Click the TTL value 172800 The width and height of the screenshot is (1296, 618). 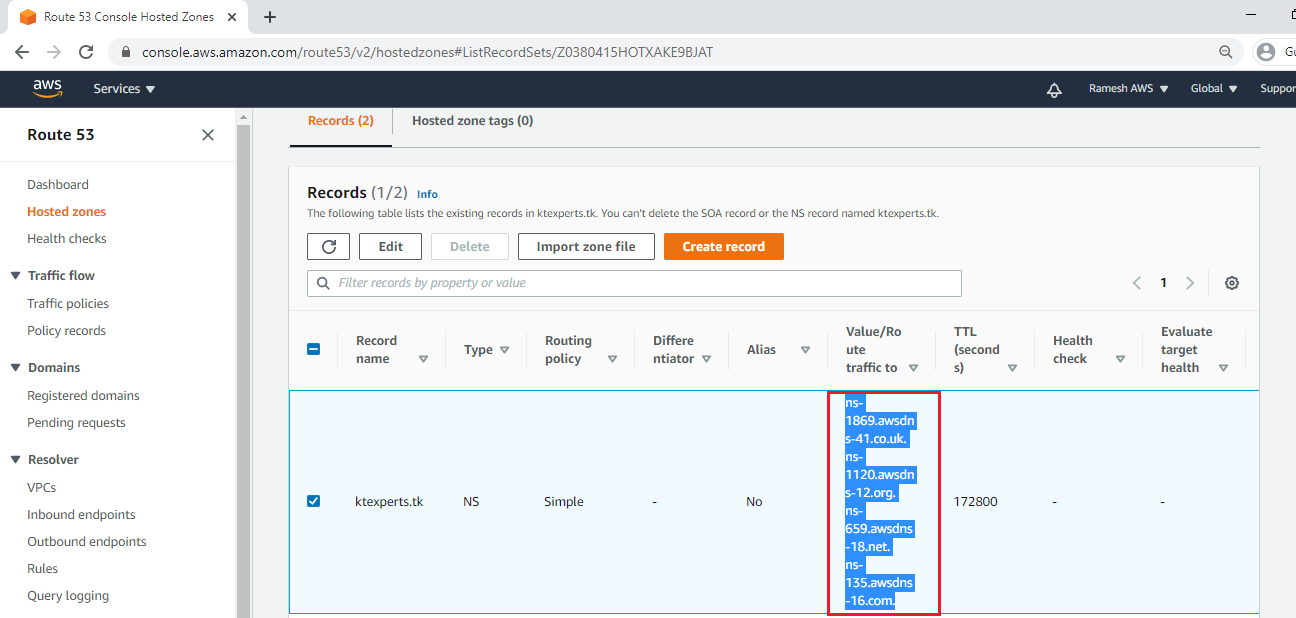(975, 502)
